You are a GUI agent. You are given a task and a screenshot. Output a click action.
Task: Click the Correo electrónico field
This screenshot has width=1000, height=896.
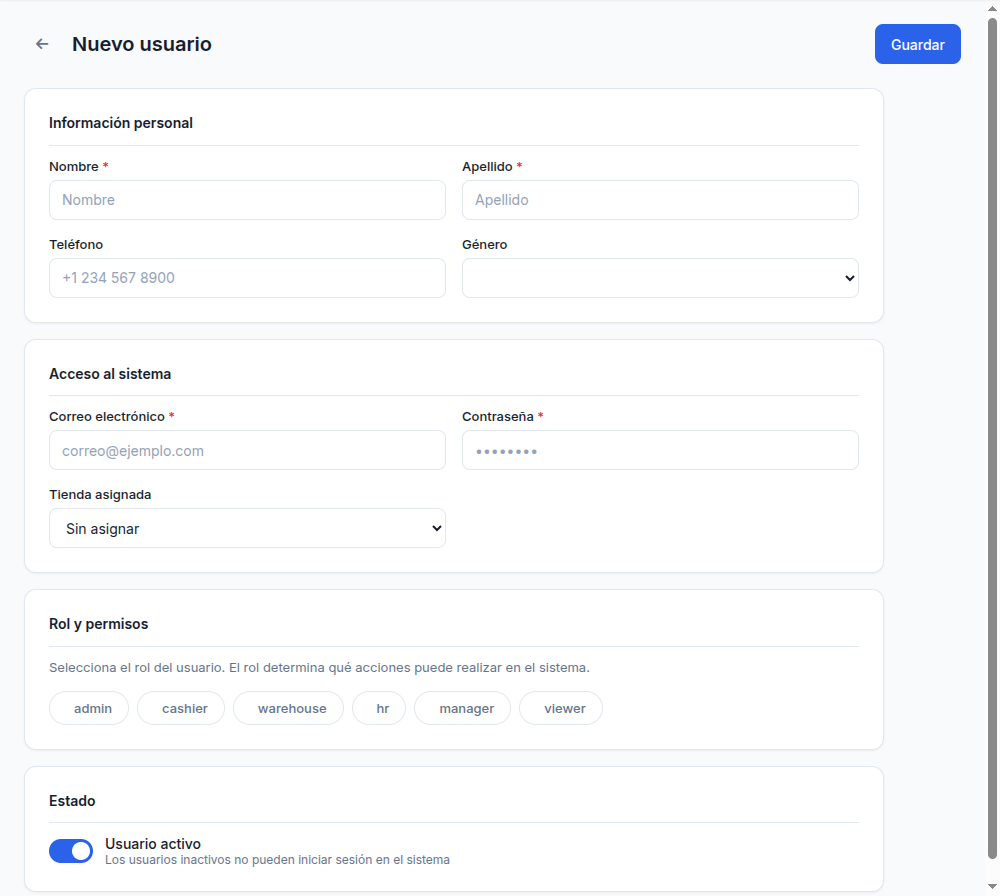(x=247, y=450)
